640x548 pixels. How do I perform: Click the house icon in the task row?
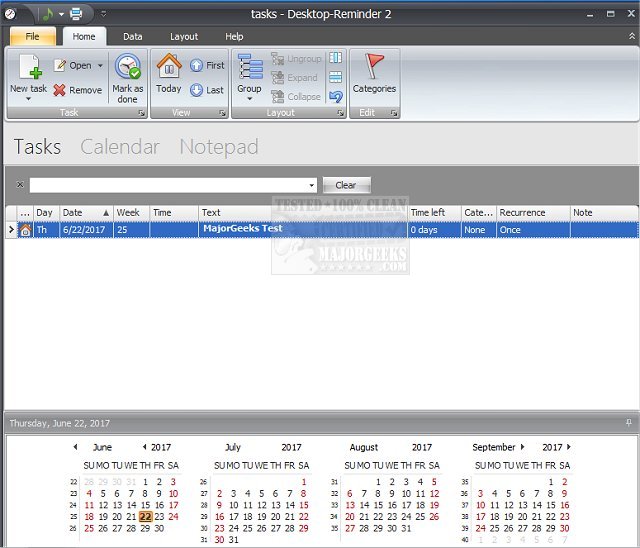25,230
